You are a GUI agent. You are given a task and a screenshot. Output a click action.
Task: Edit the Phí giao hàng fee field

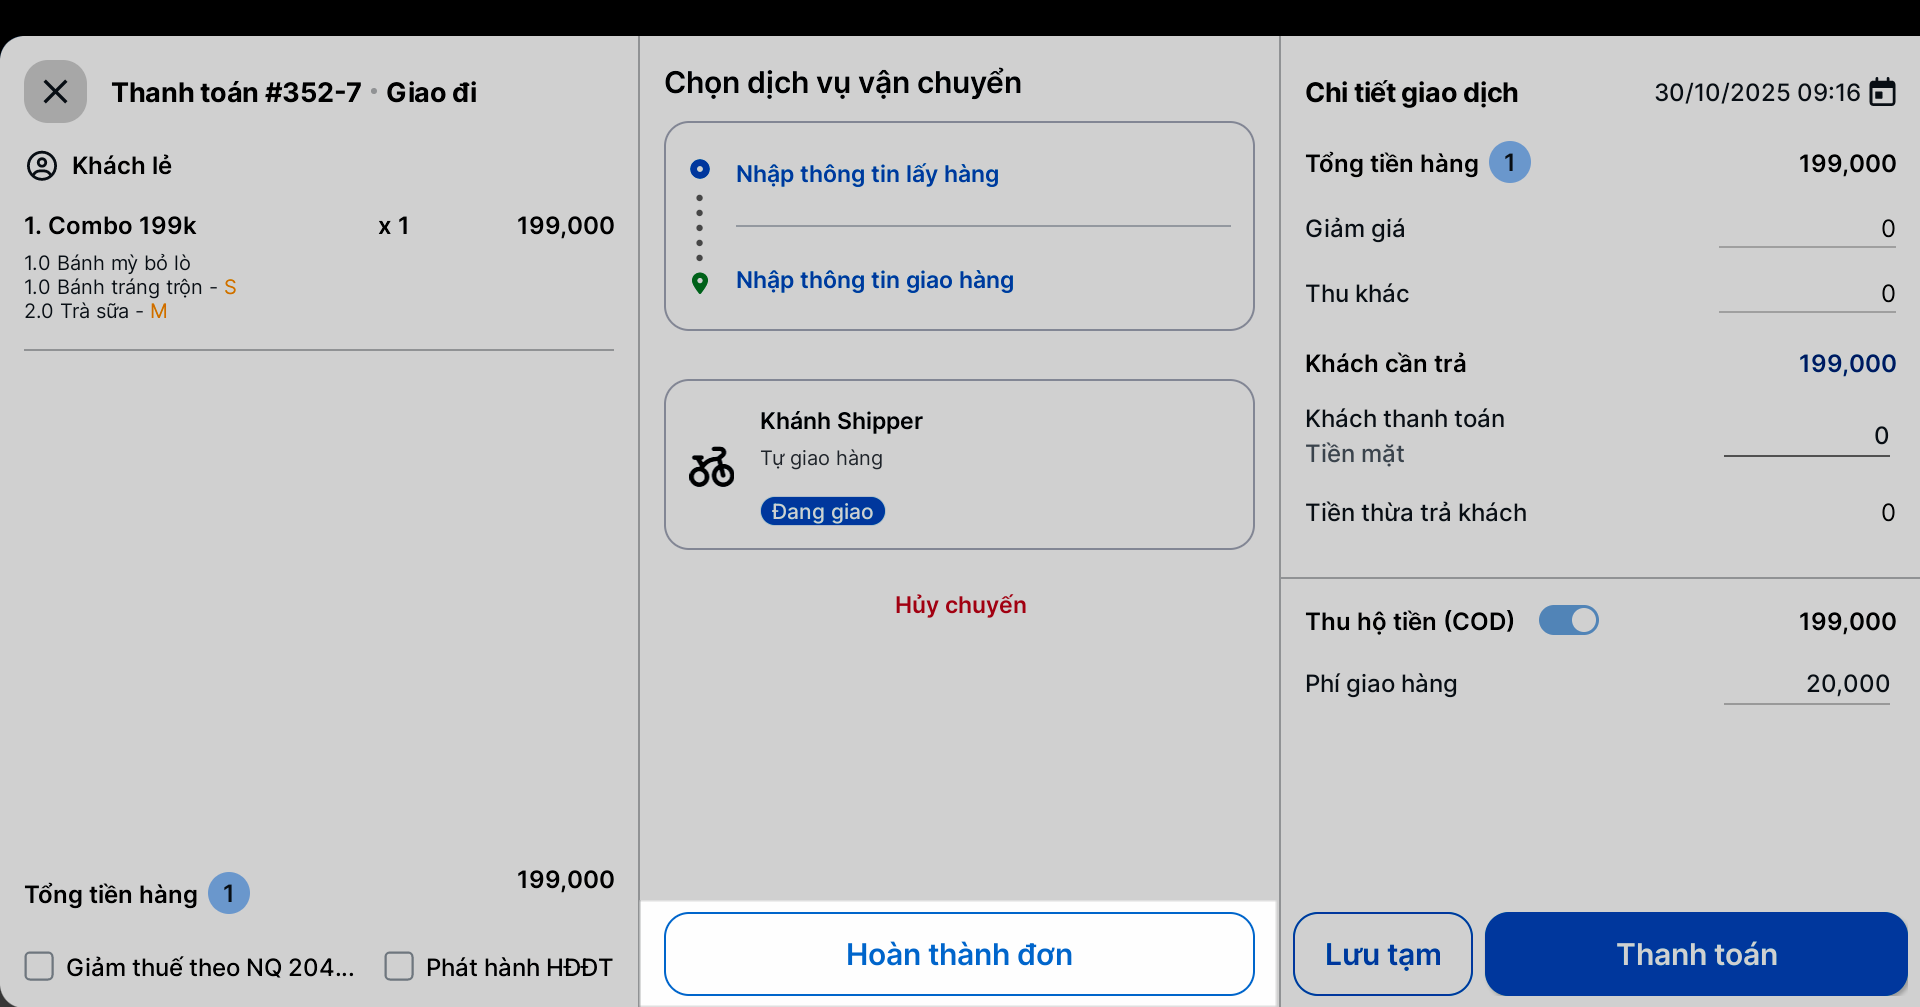pyautogui.click(x=1806, y=684)
